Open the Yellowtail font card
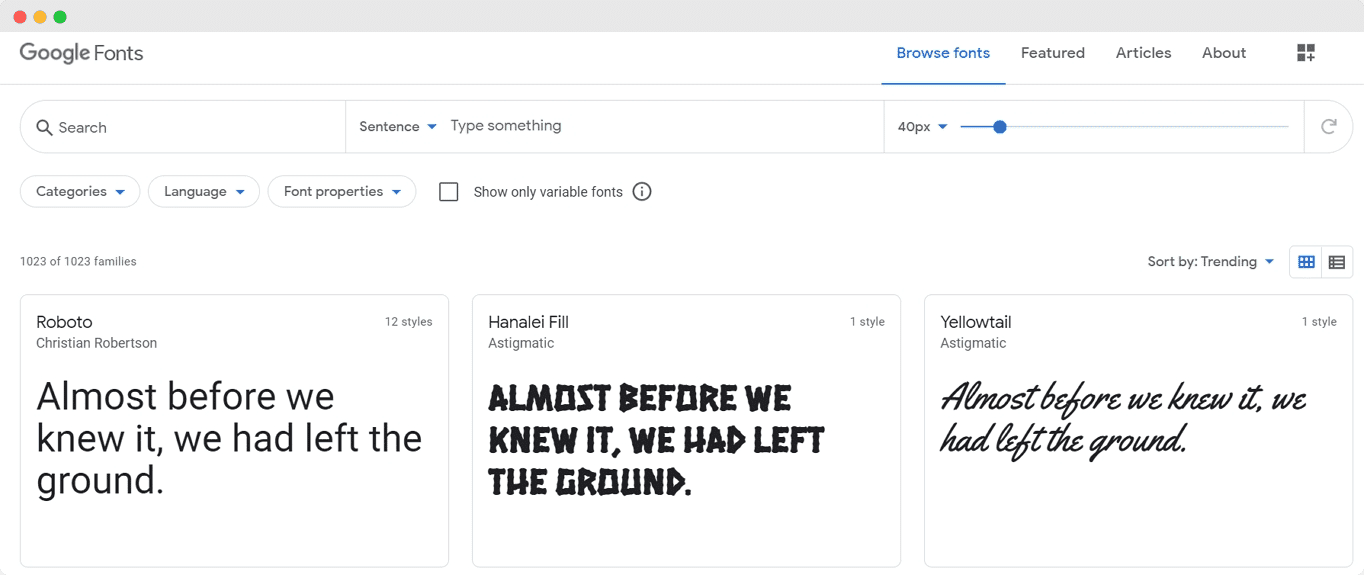 coord(1138,431)
